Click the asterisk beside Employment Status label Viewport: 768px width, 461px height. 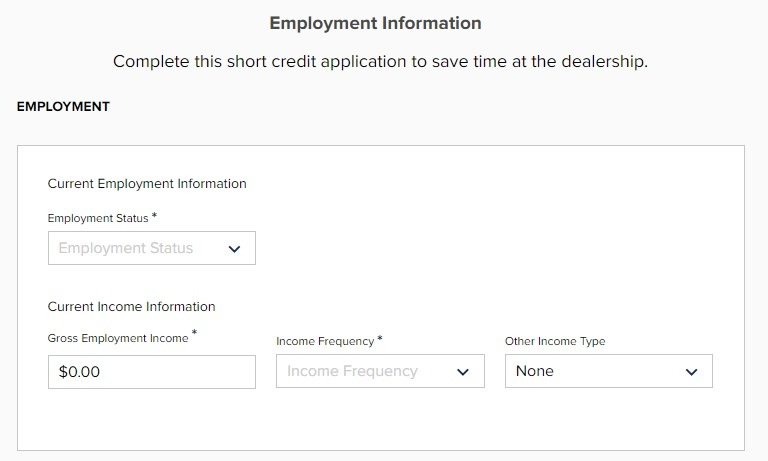154,216
